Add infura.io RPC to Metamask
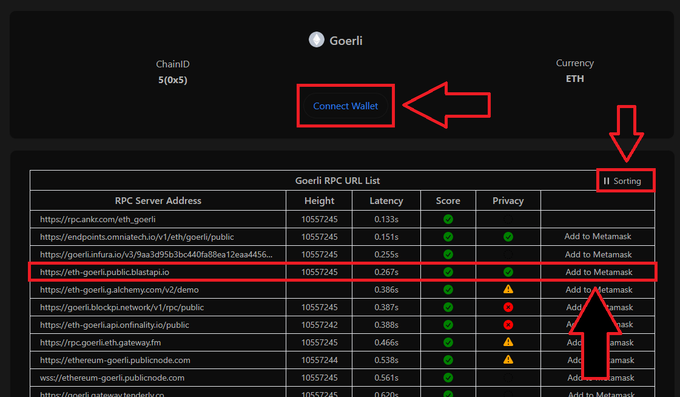The height and width of the screenshot is (397, 680). (x=598, y=254)
